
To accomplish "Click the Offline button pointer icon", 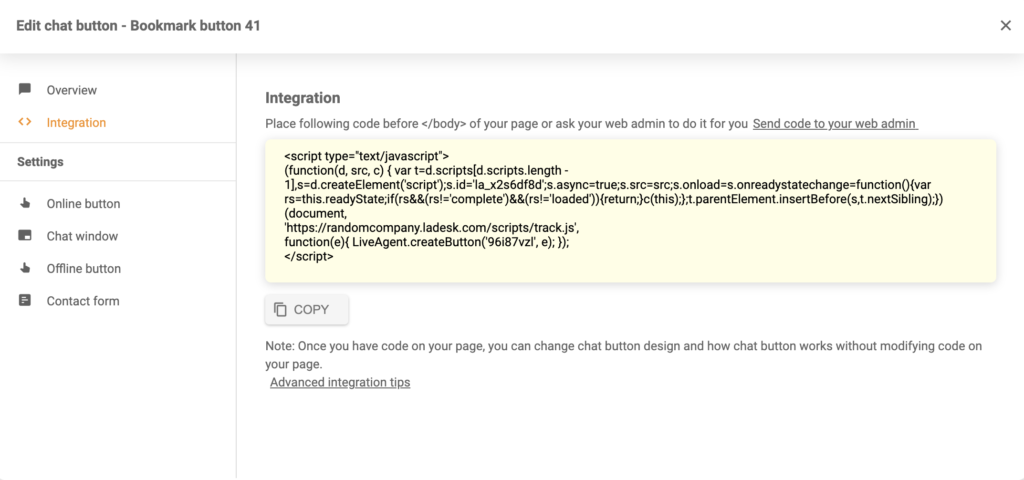I will pos(25,269).
